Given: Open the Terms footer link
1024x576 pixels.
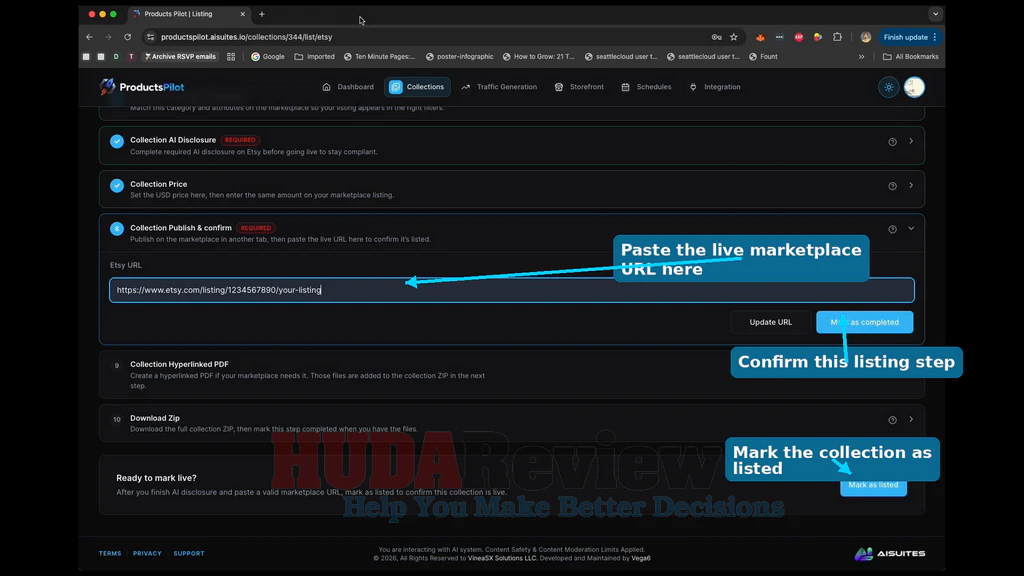Looking at the screenshot, I should click(110, 553).
